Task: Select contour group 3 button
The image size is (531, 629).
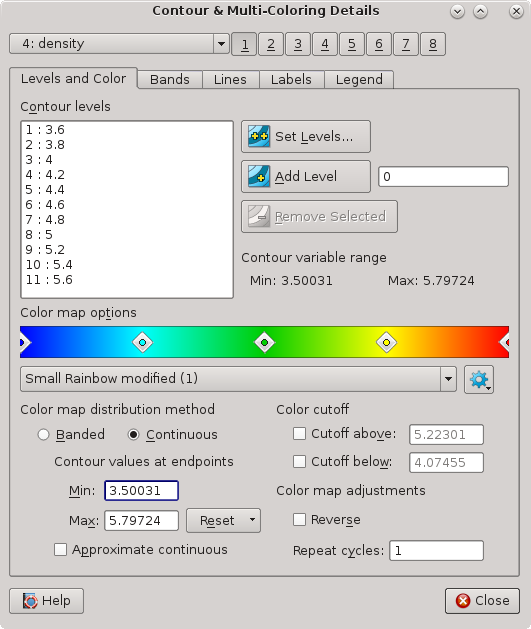Action: [x=298, y=44]
